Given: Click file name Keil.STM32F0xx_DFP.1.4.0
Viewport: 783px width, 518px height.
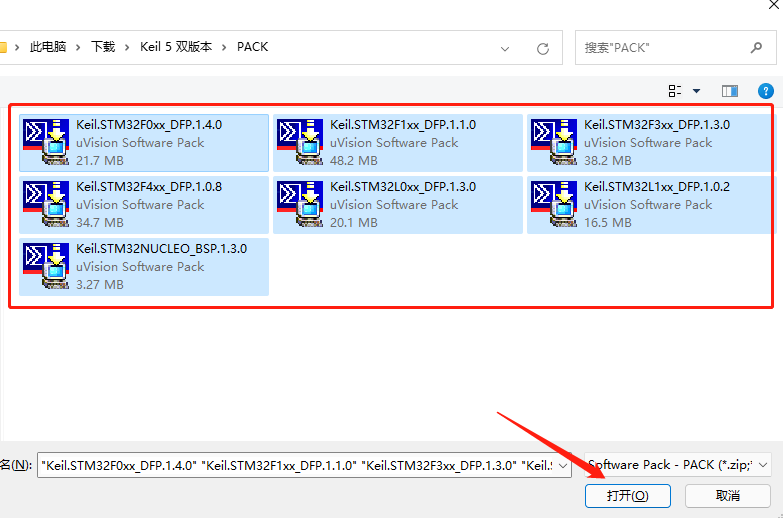Looking at the screenshot, I should point(149,125).
